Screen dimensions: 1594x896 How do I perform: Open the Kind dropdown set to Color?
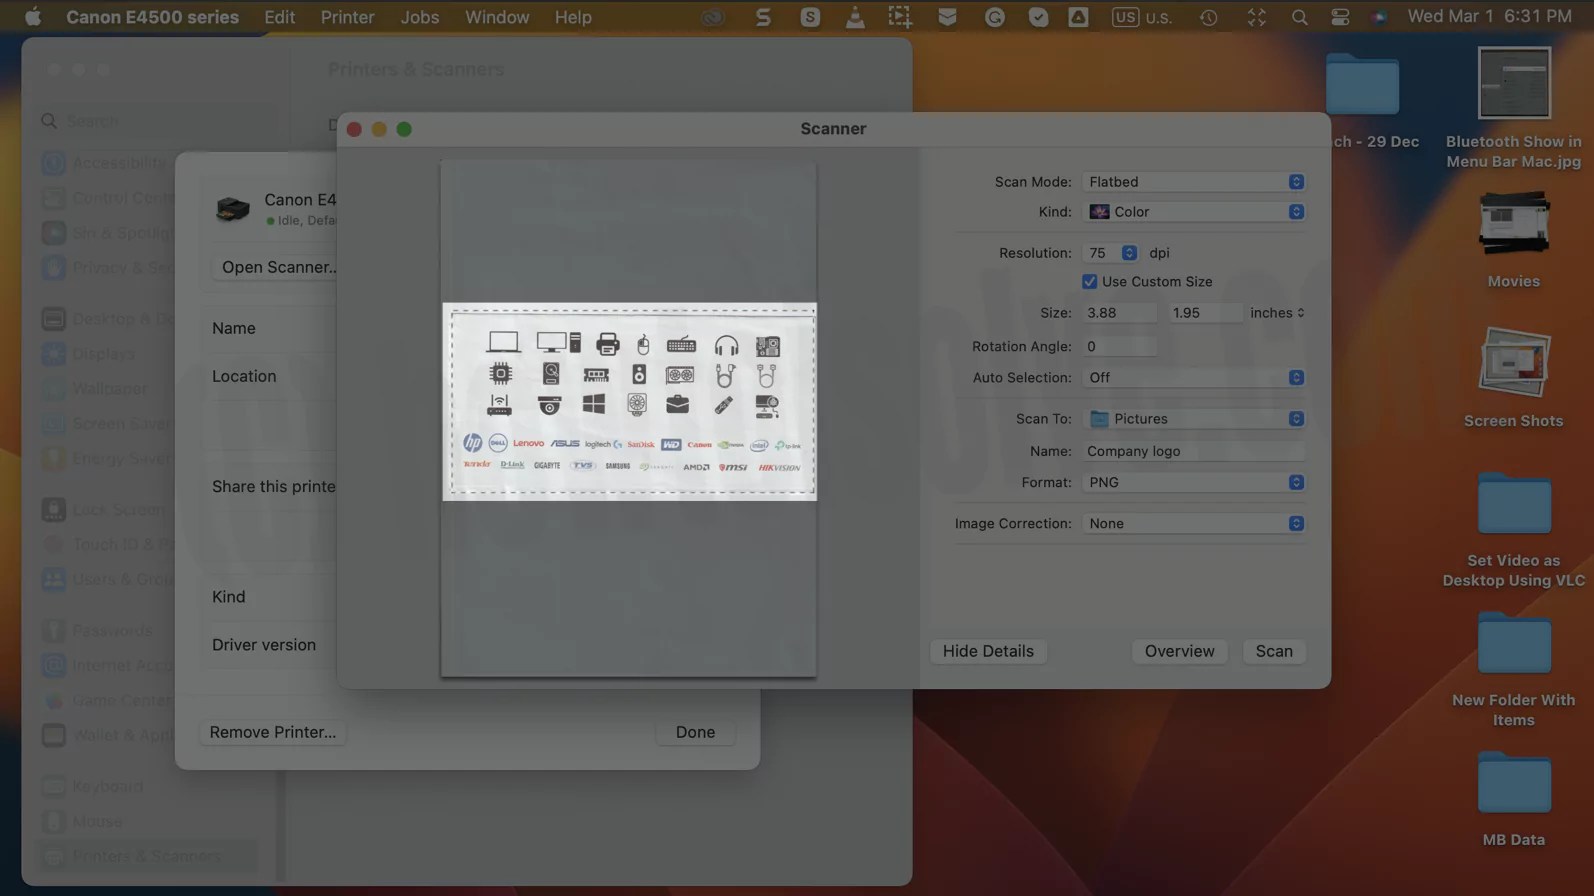coord(1194,212)
